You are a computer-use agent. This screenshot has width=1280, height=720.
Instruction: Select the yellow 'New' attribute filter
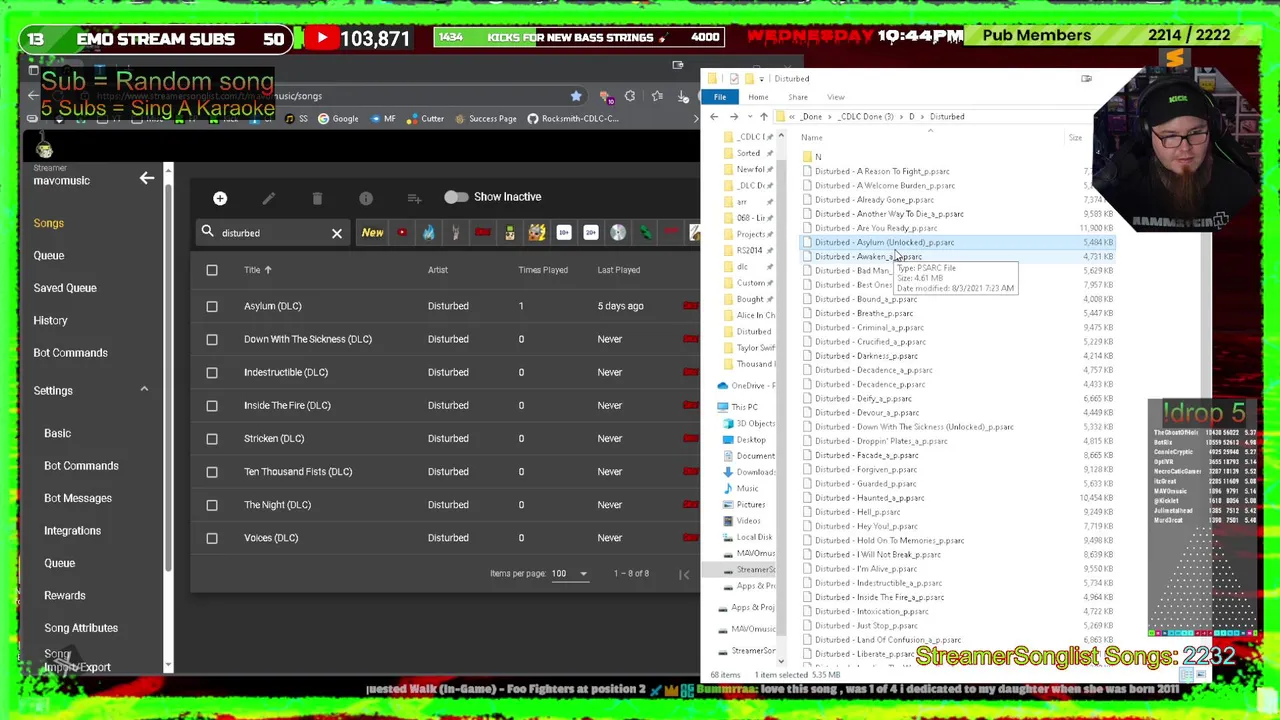pos(372,233)
